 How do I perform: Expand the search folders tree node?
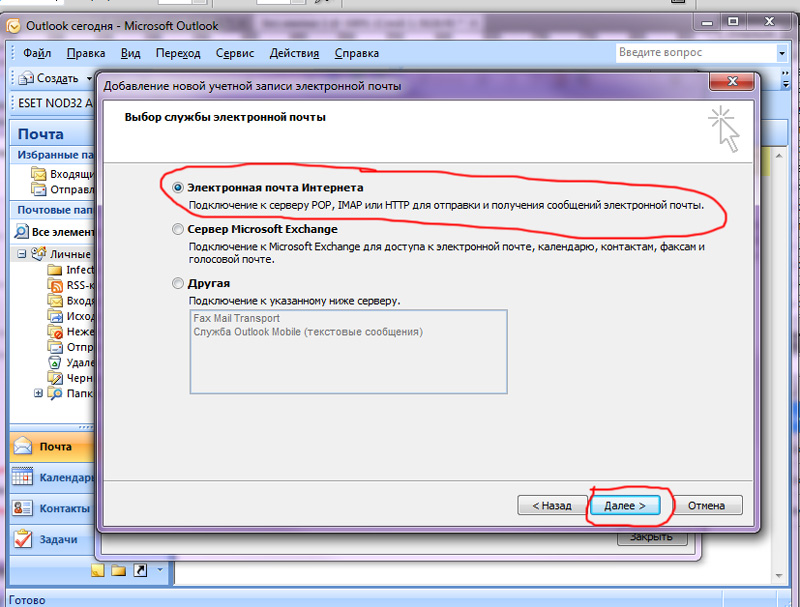pyautogui.click(x=39, y=393)
